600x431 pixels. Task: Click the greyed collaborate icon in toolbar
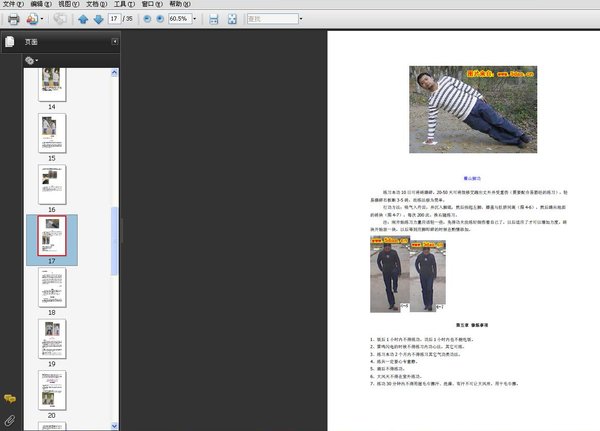point(60,19)
